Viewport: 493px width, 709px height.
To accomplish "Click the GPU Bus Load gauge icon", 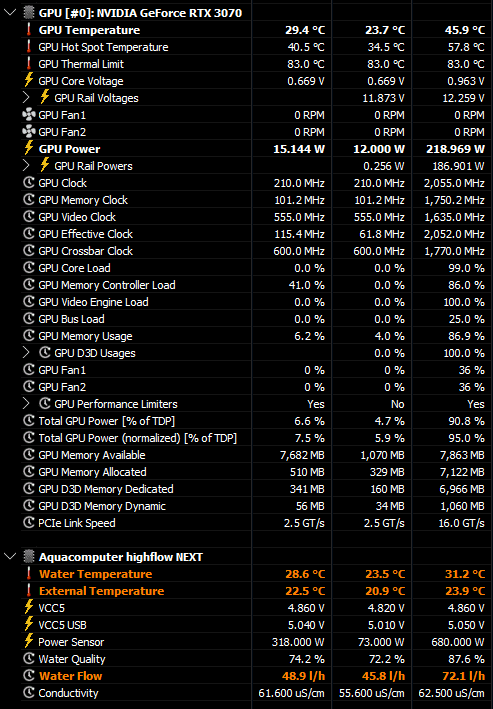I will [x=29, y=319].
